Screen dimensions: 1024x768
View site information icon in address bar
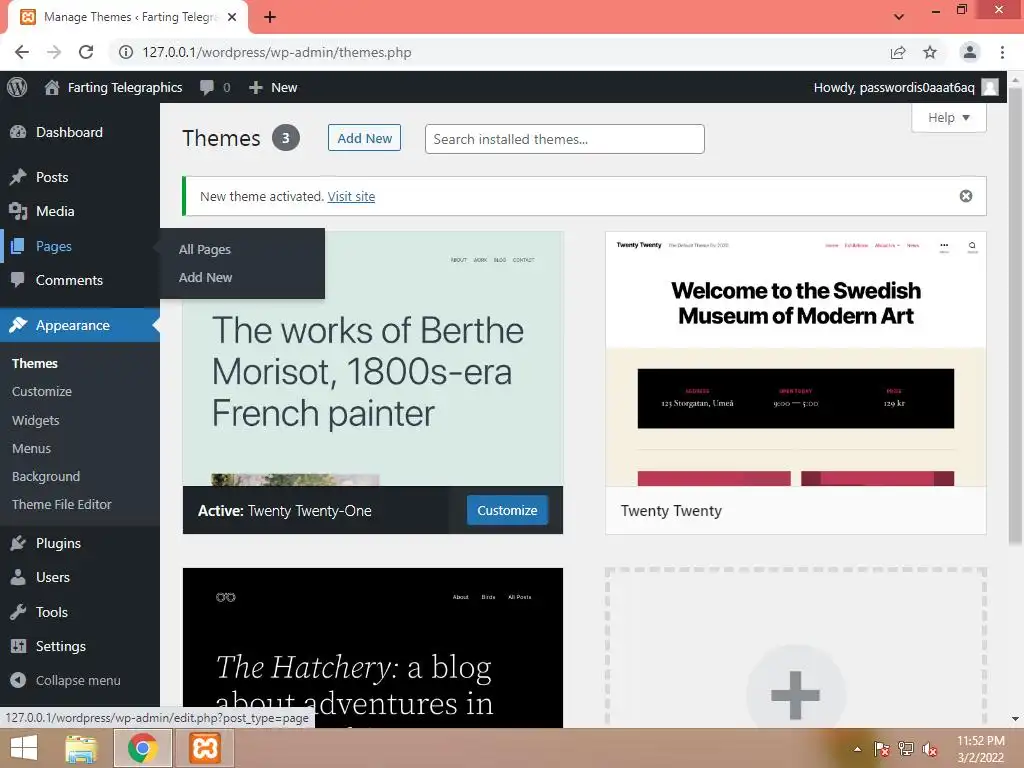coord(125,52)
